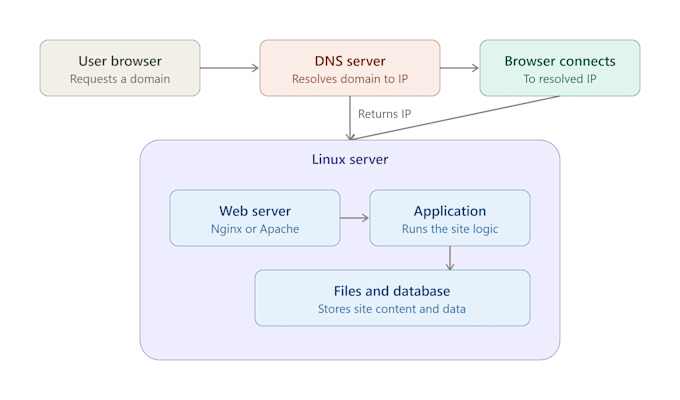Select the Web server box
The image size is (680, 400).
[x=255, y=218]
